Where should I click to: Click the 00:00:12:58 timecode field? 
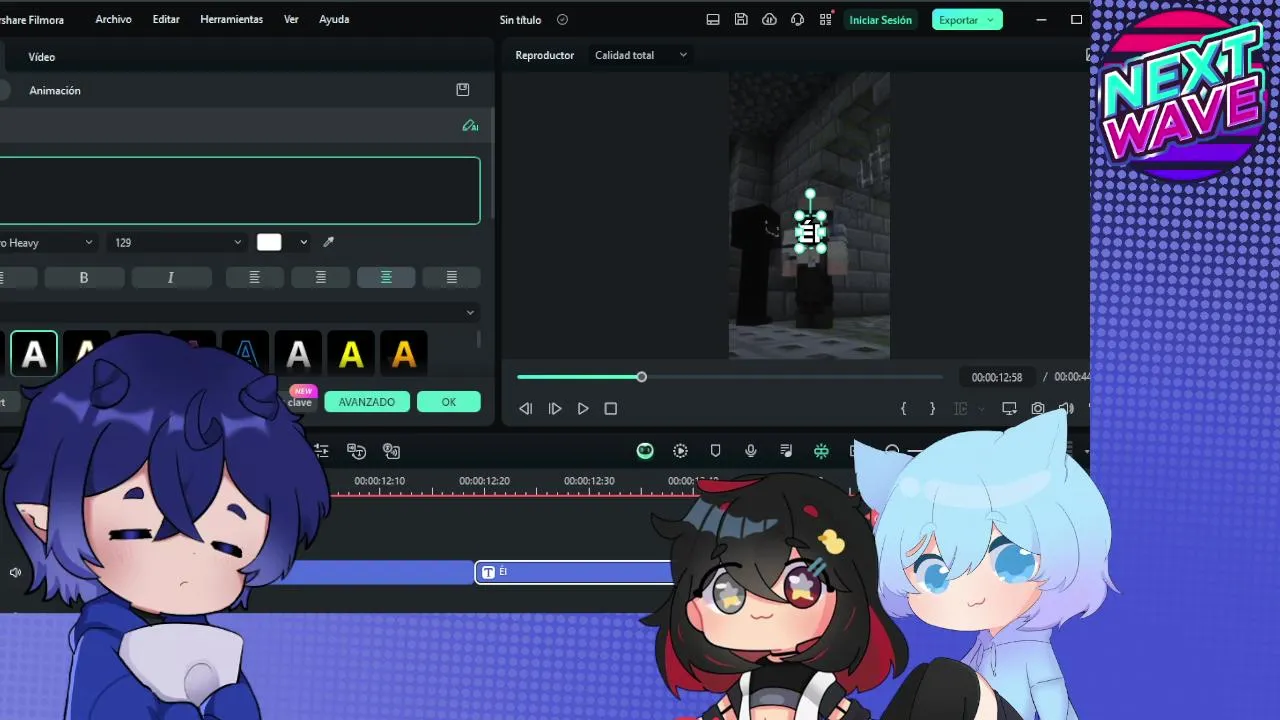tap(997, 377)
